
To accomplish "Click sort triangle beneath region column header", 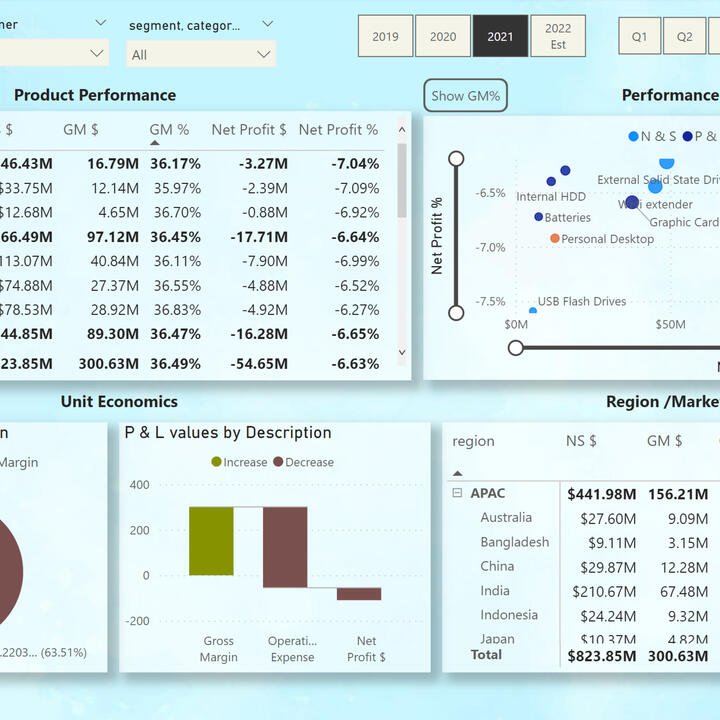I will tap(458, 473).
